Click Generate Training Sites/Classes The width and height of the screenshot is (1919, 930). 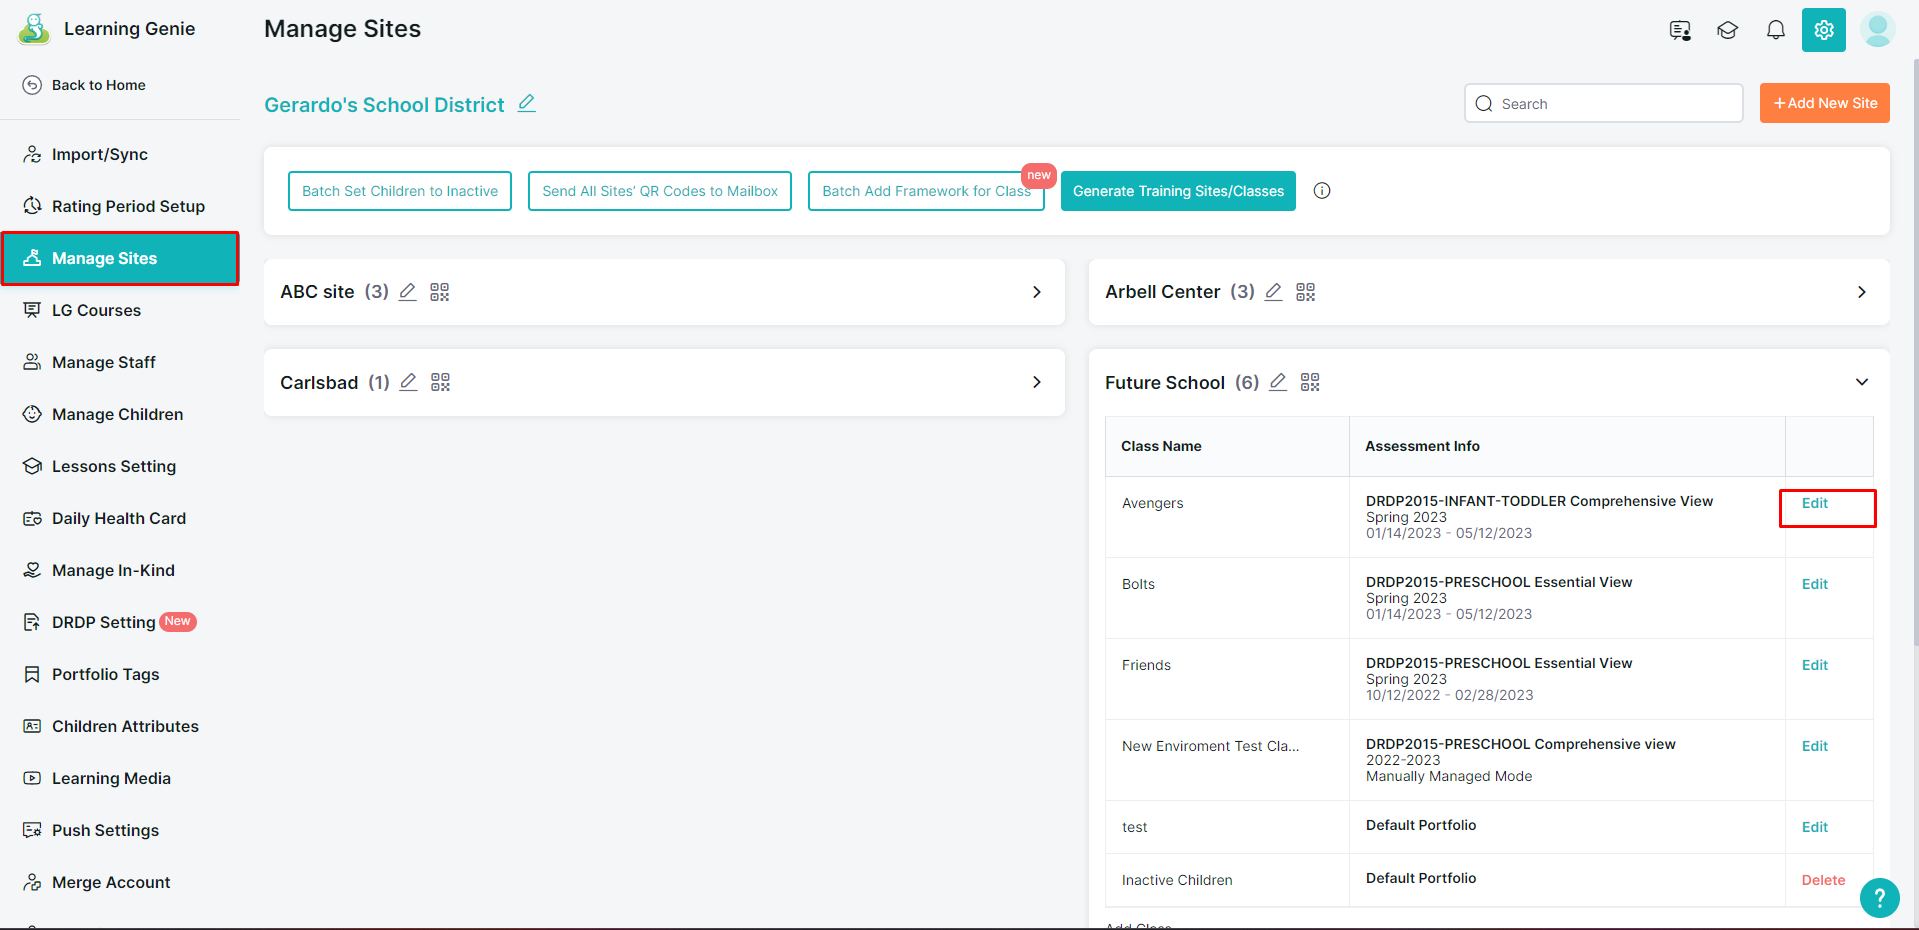click(1178, 191)
